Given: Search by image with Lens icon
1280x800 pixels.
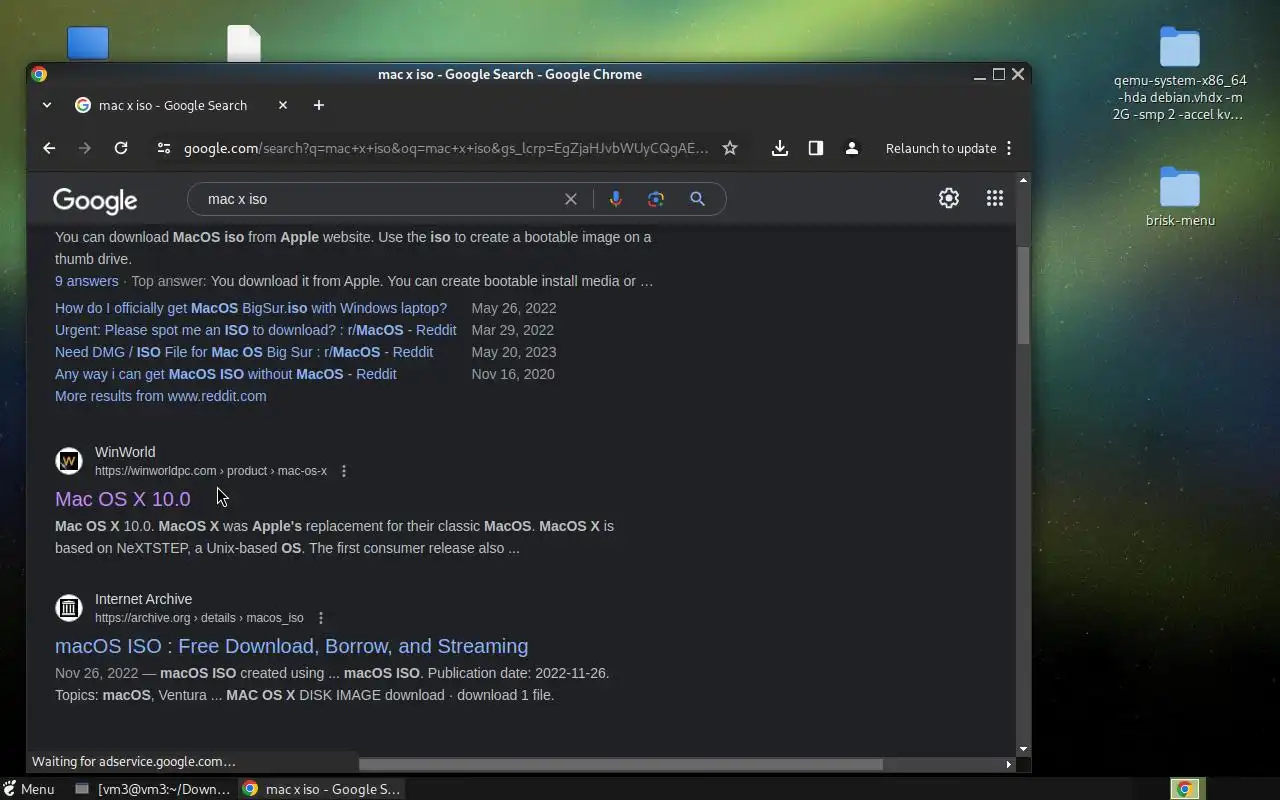Looking at the screenshot, I should pos(656,199).
